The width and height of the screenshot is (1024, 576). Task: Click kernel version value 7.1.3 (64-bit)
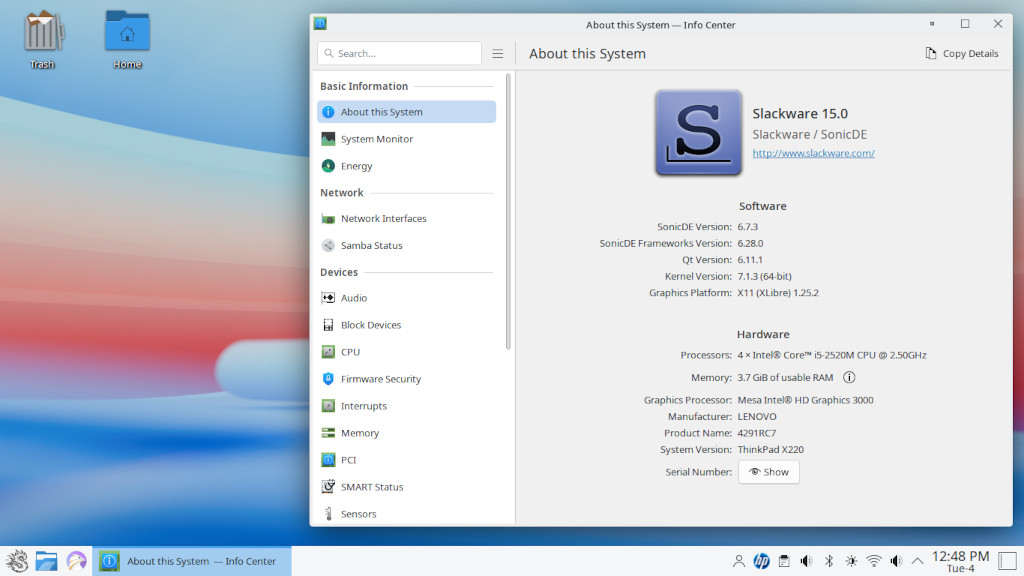click(x=764, y=276)
